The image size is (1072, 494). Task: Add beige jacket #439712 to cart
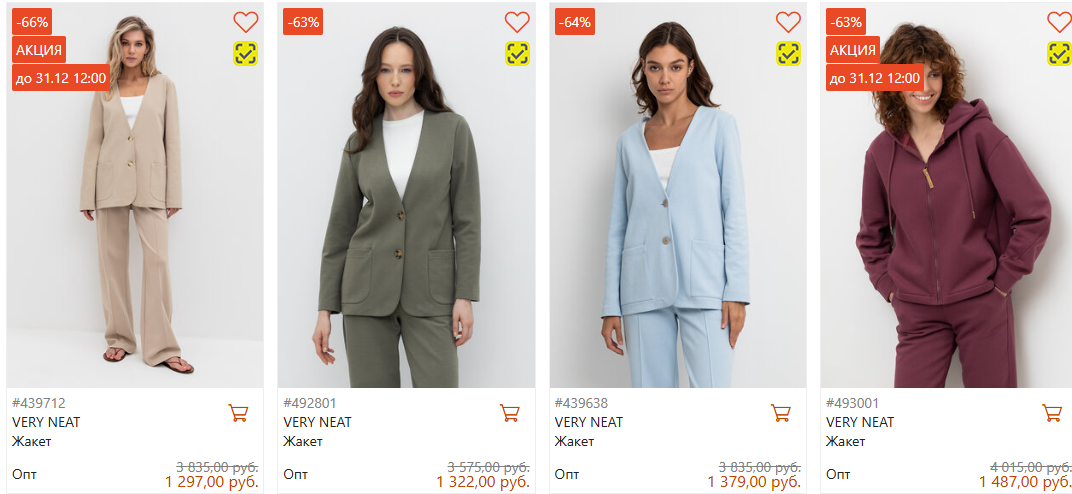click(238, 412)
